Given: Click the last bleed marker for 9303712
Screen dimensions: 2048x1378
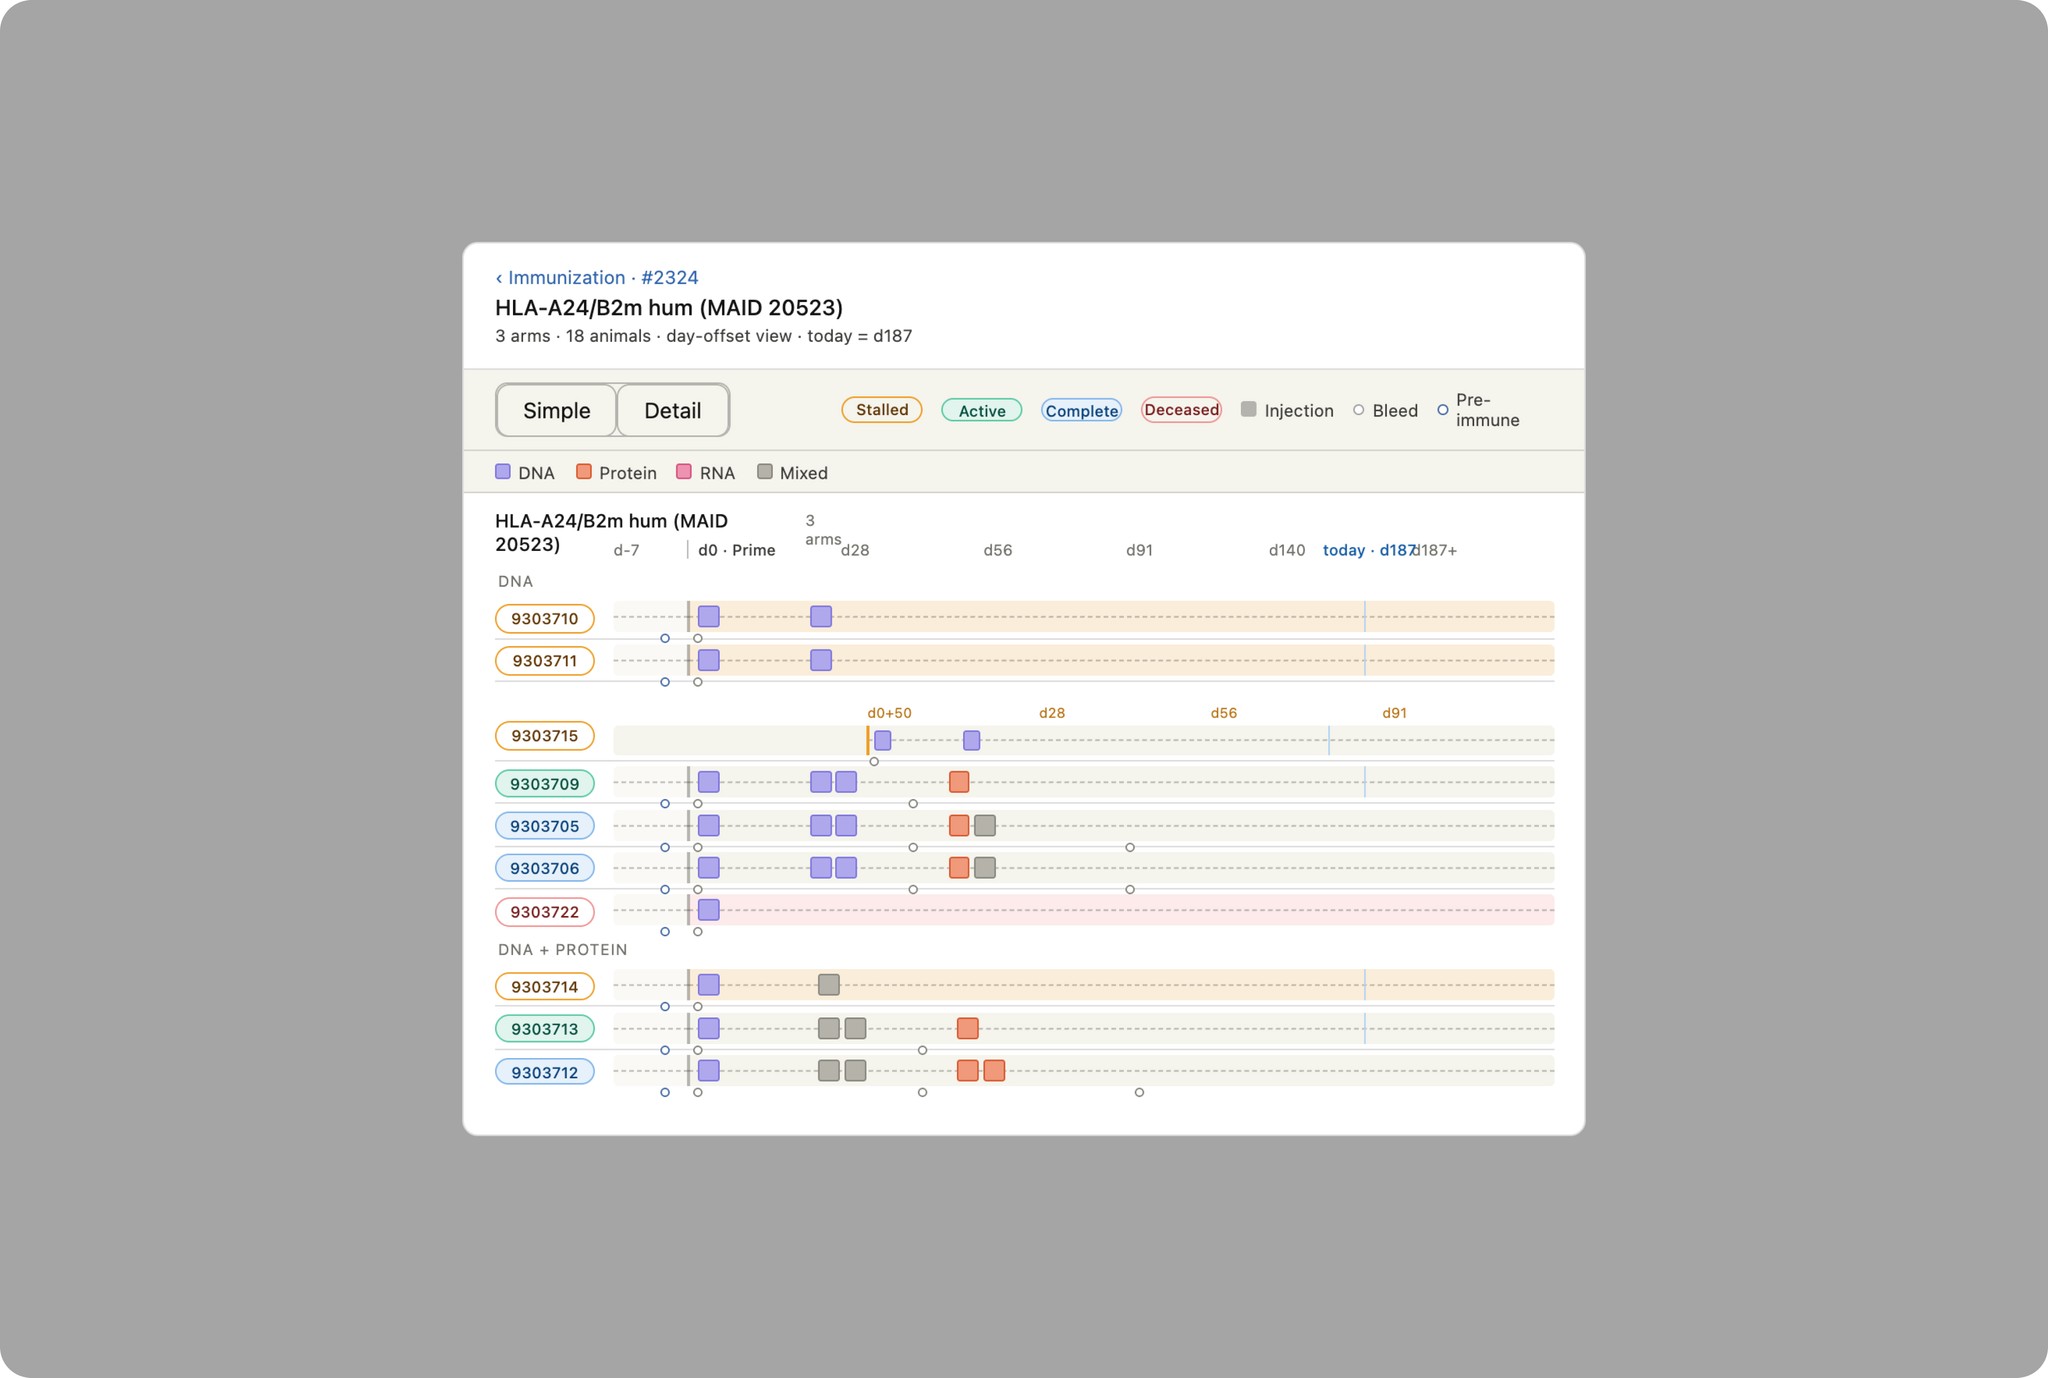Looking at the screenshot, I should (x=1139, y=1093).
